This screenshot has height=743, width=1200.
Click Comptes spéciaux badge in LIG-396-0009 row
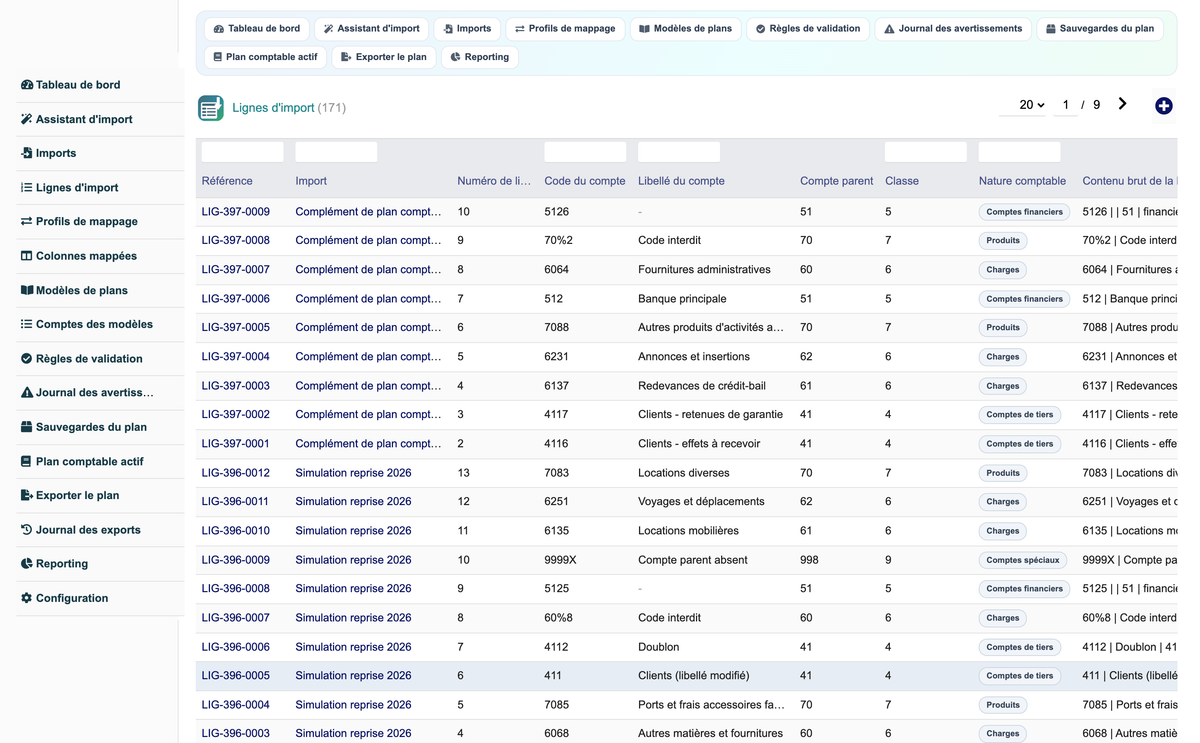pos(1022,560)
